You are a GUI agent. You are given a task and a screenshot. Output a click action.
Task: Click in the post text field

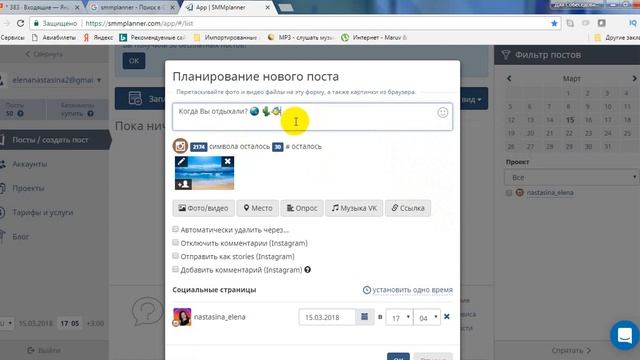tap(313, 117)
